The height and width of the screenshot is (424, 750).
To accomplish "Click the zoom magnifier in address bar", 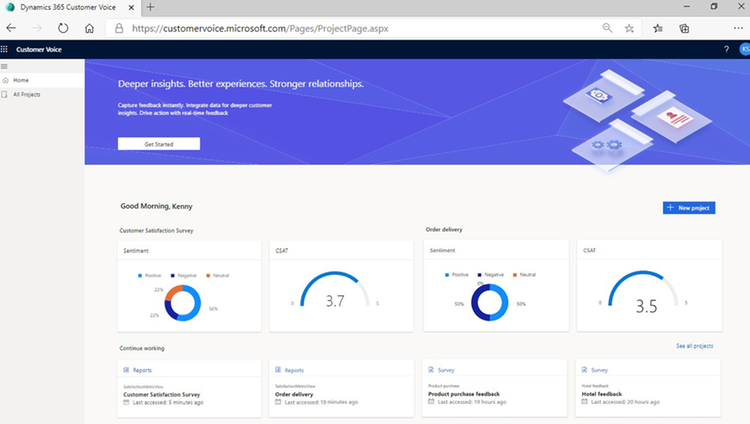I will pos(607,28).
